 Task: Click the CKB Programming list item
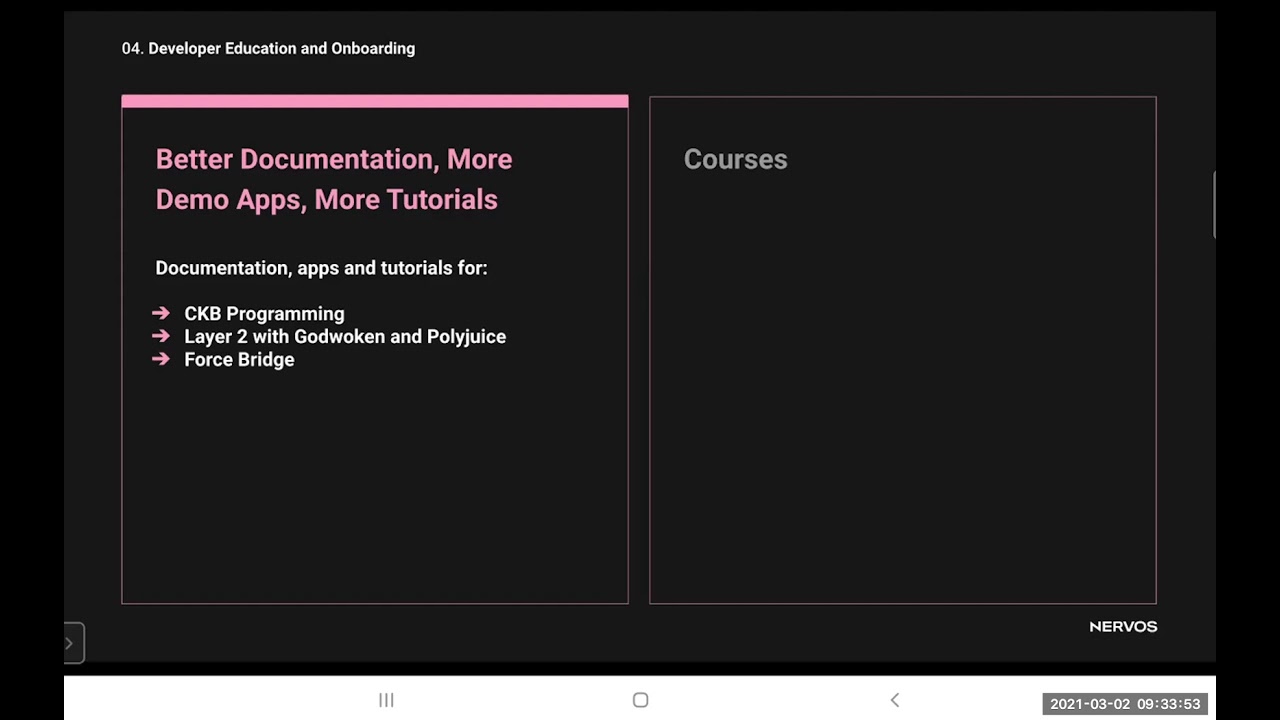point(264,314)
